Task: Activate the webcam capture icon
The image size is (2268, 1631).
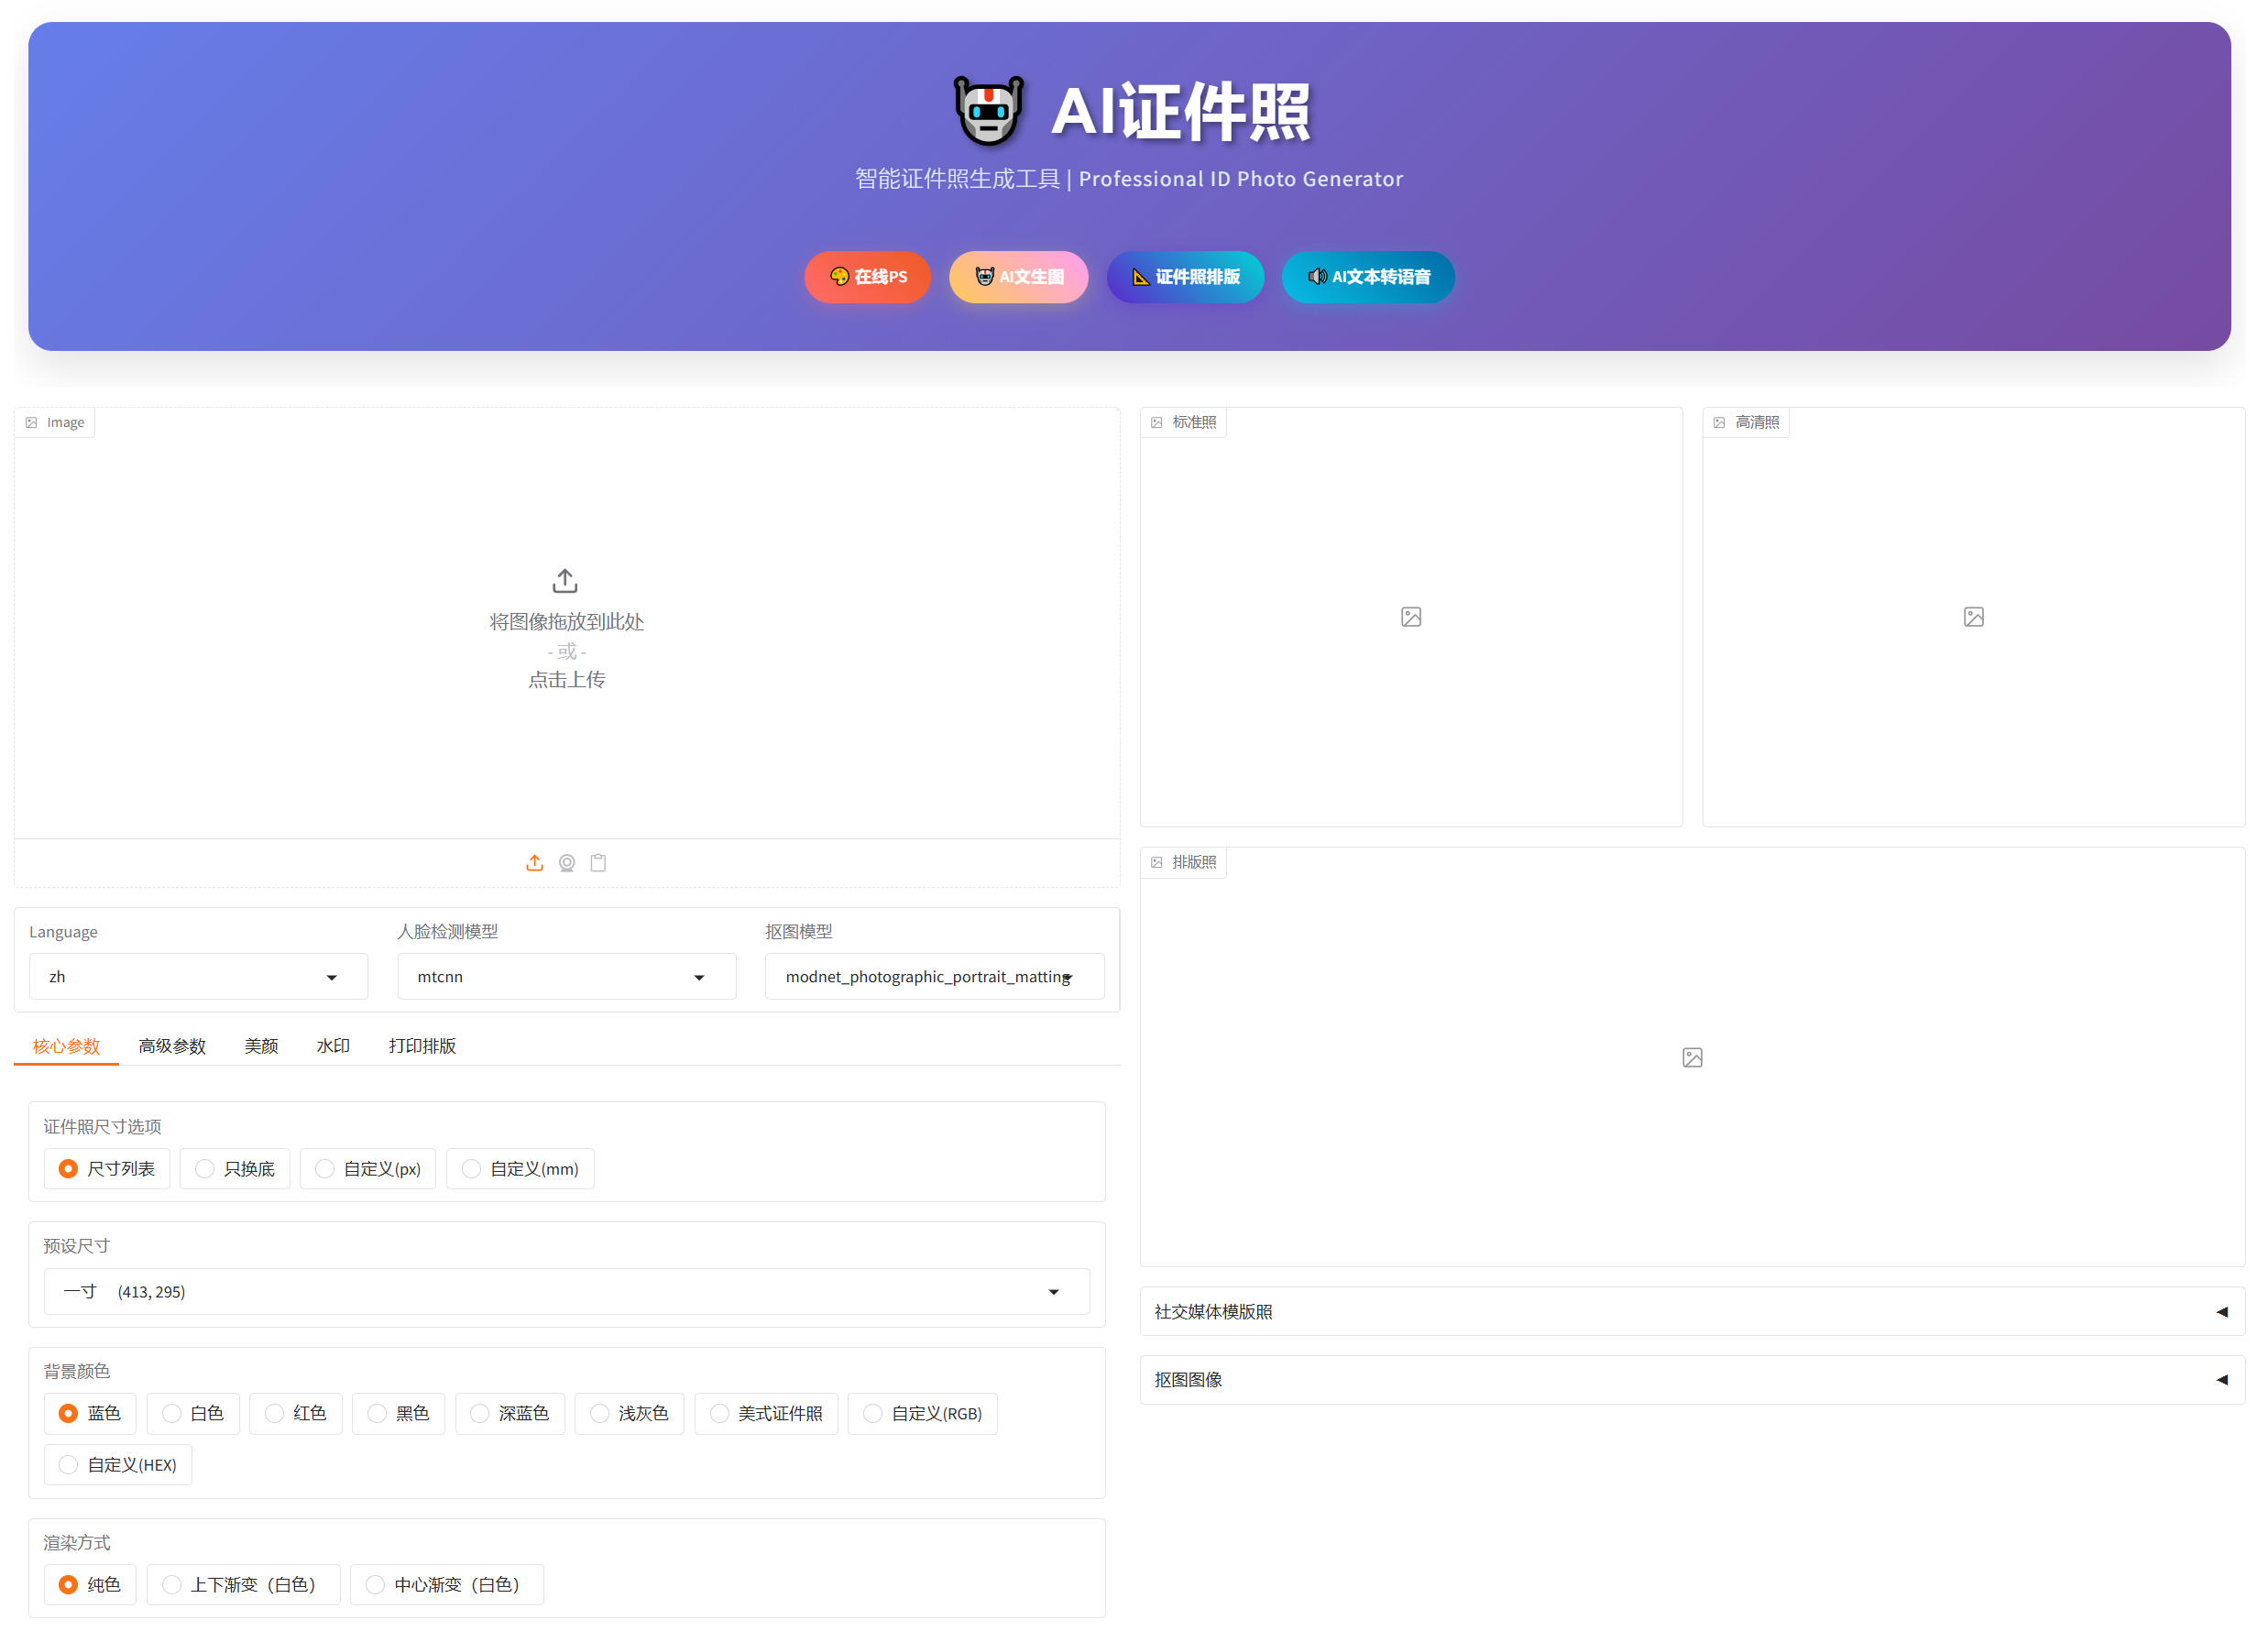Action: pyautogui.click(x=567, y=863)
